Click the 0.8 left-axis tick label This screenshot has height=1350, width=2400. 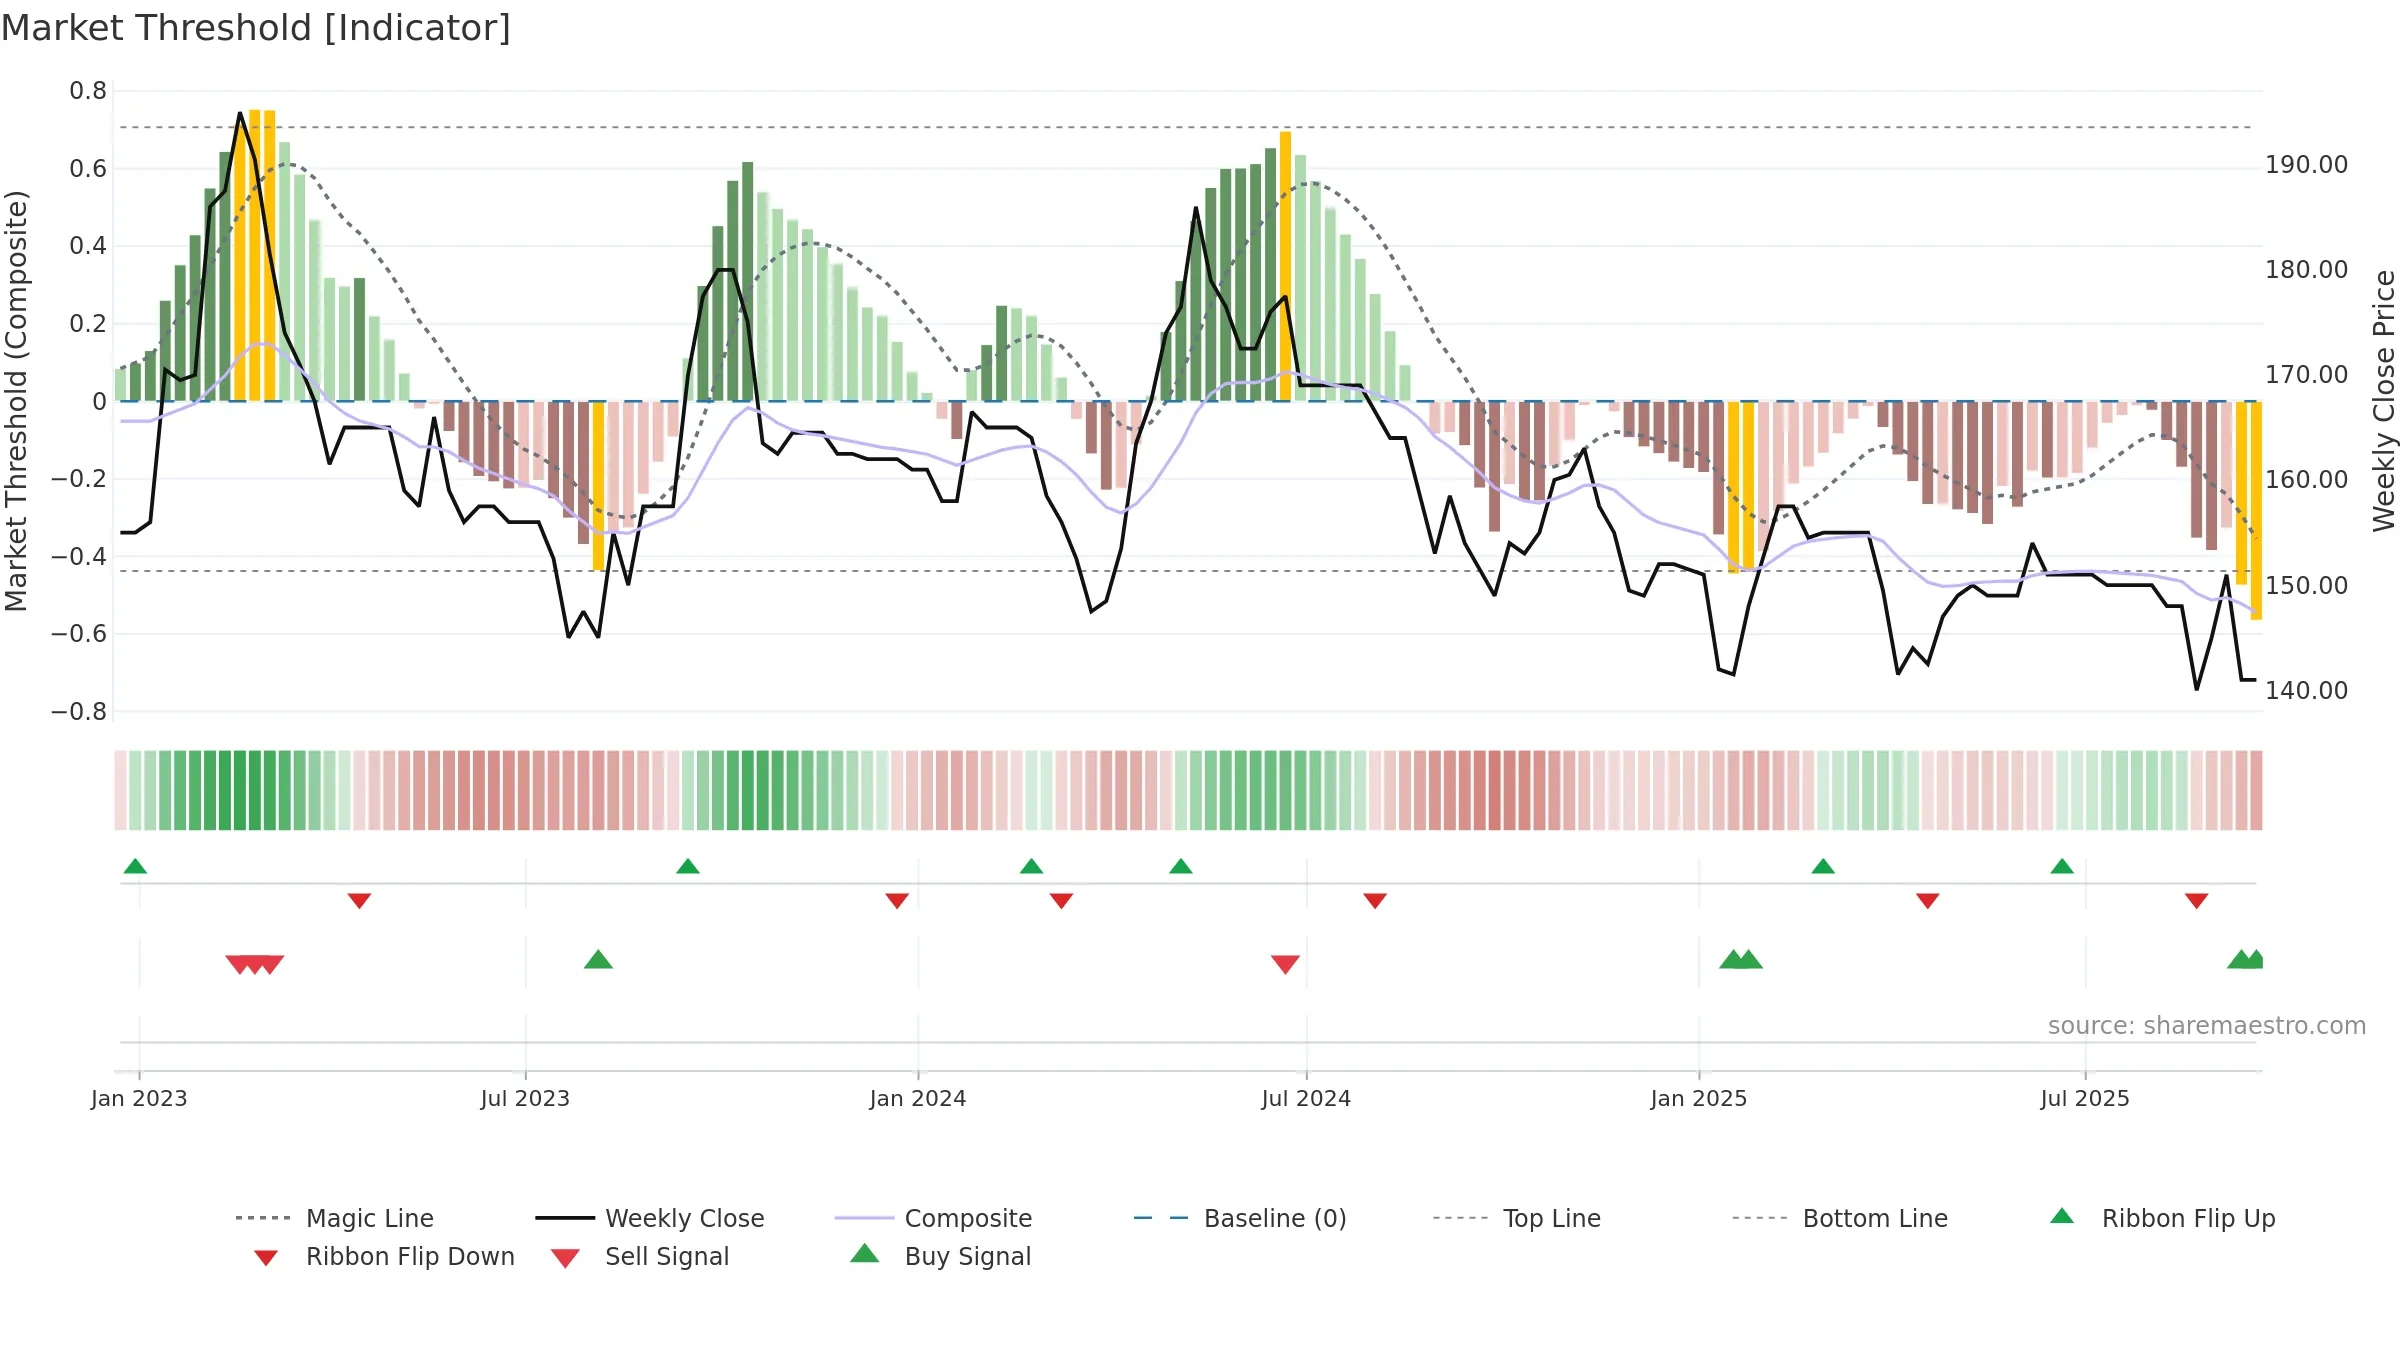click(x=88, y=91)
